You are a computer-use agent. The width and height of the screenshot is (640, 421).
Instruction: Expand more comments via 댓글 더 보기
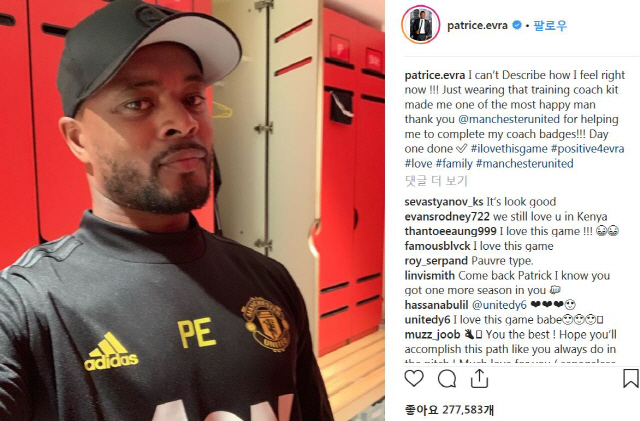(x=436, y=180)
